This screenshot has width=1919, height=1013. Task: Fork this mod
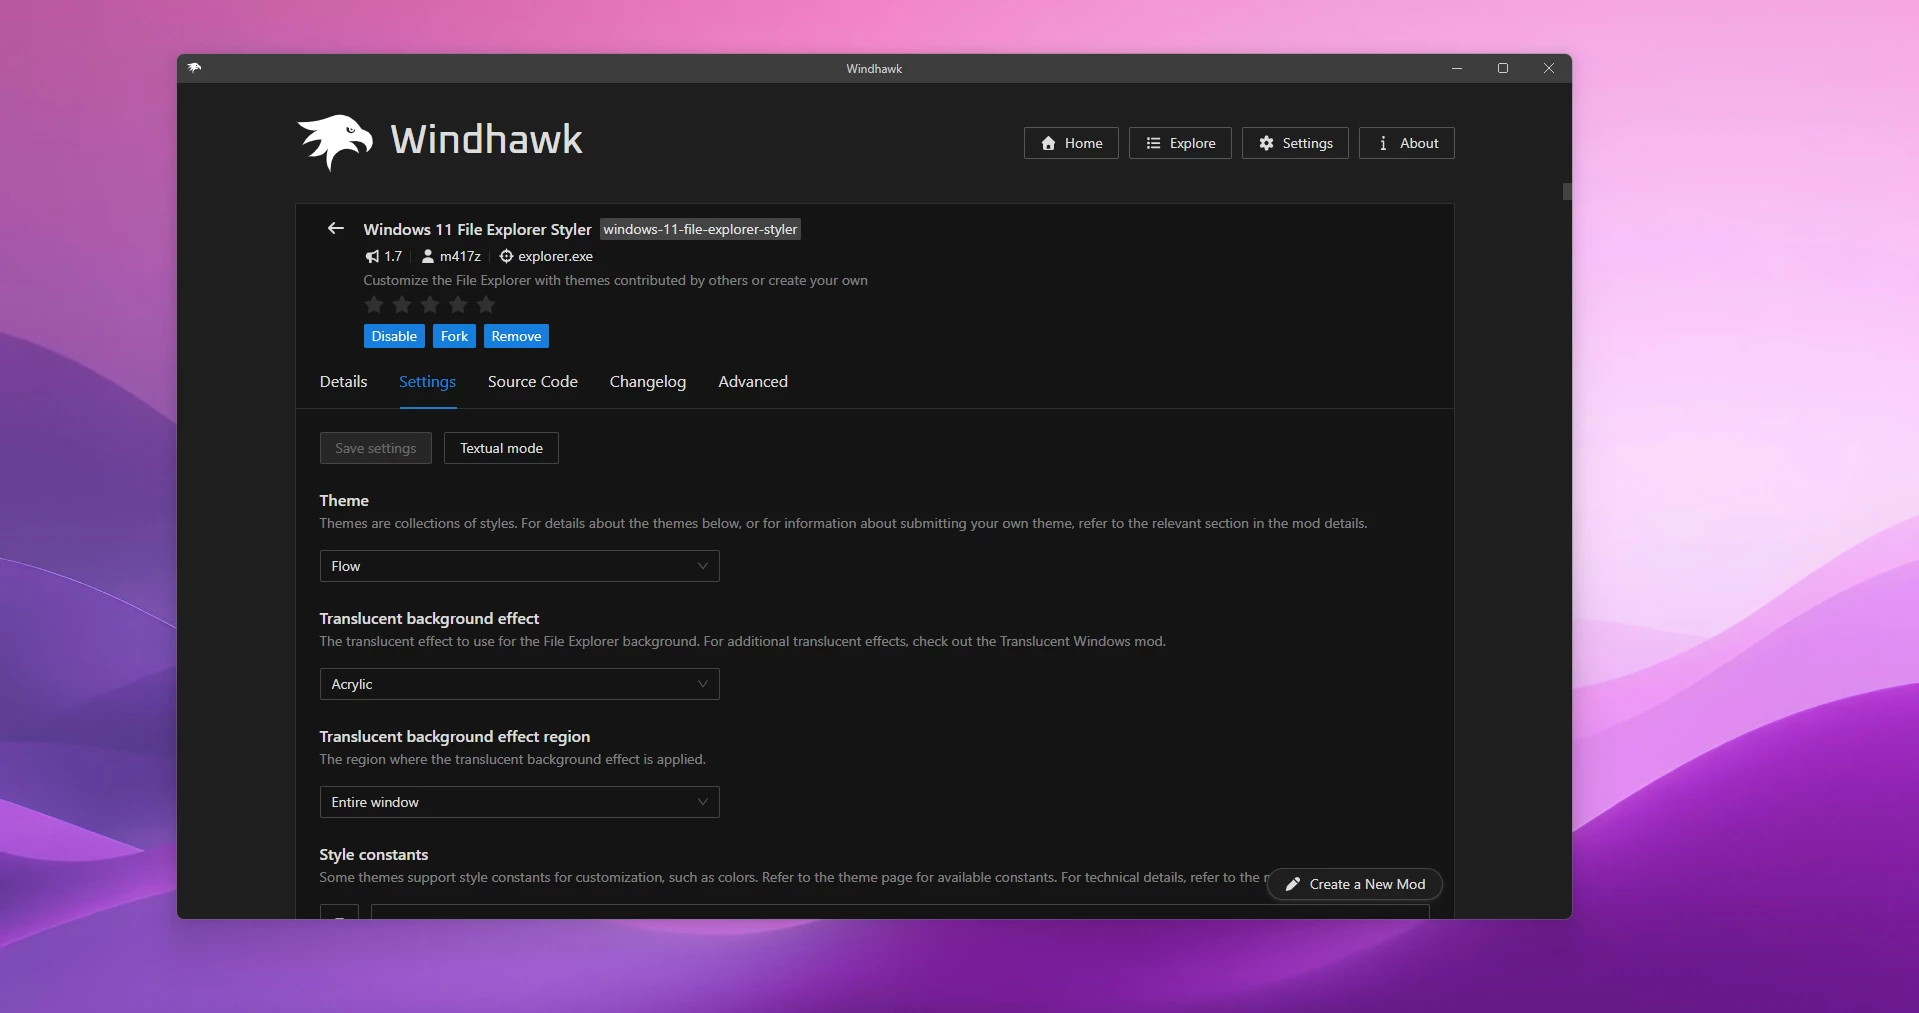click(454, 336)
